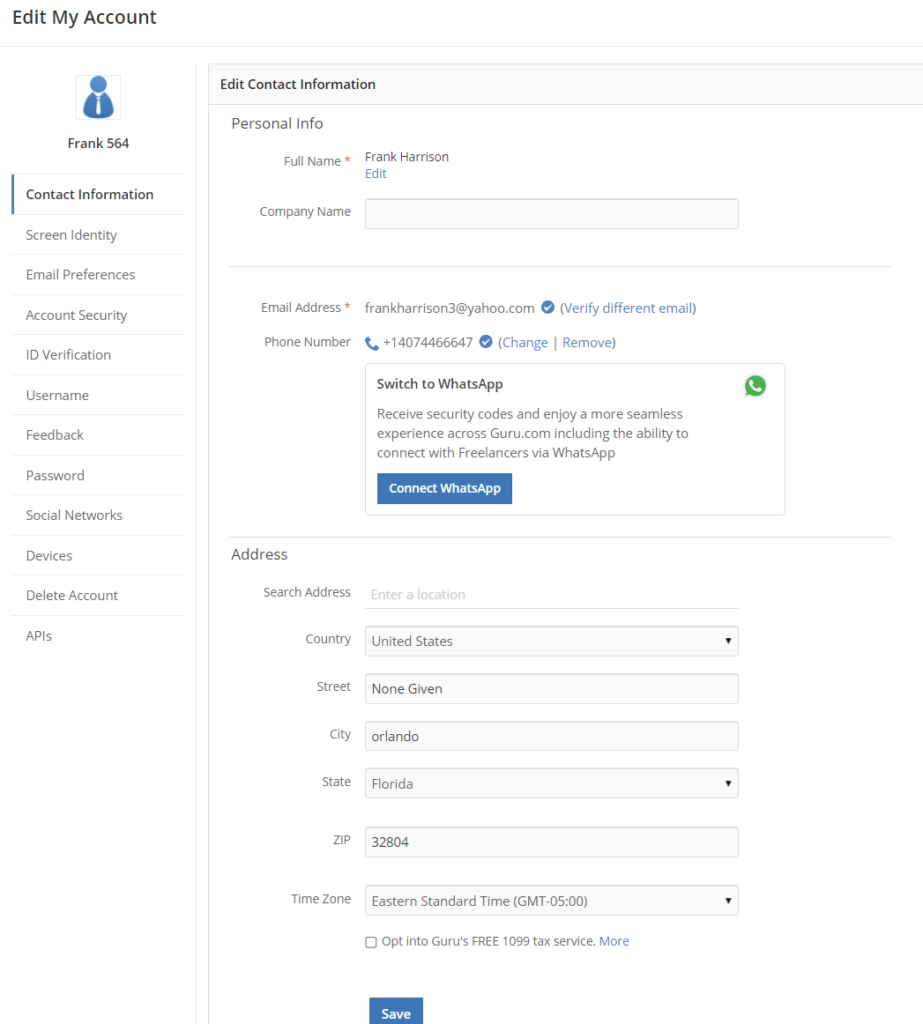Select ID Verification from sidebar
The image size is (923, 1024).
click(68, 355)
